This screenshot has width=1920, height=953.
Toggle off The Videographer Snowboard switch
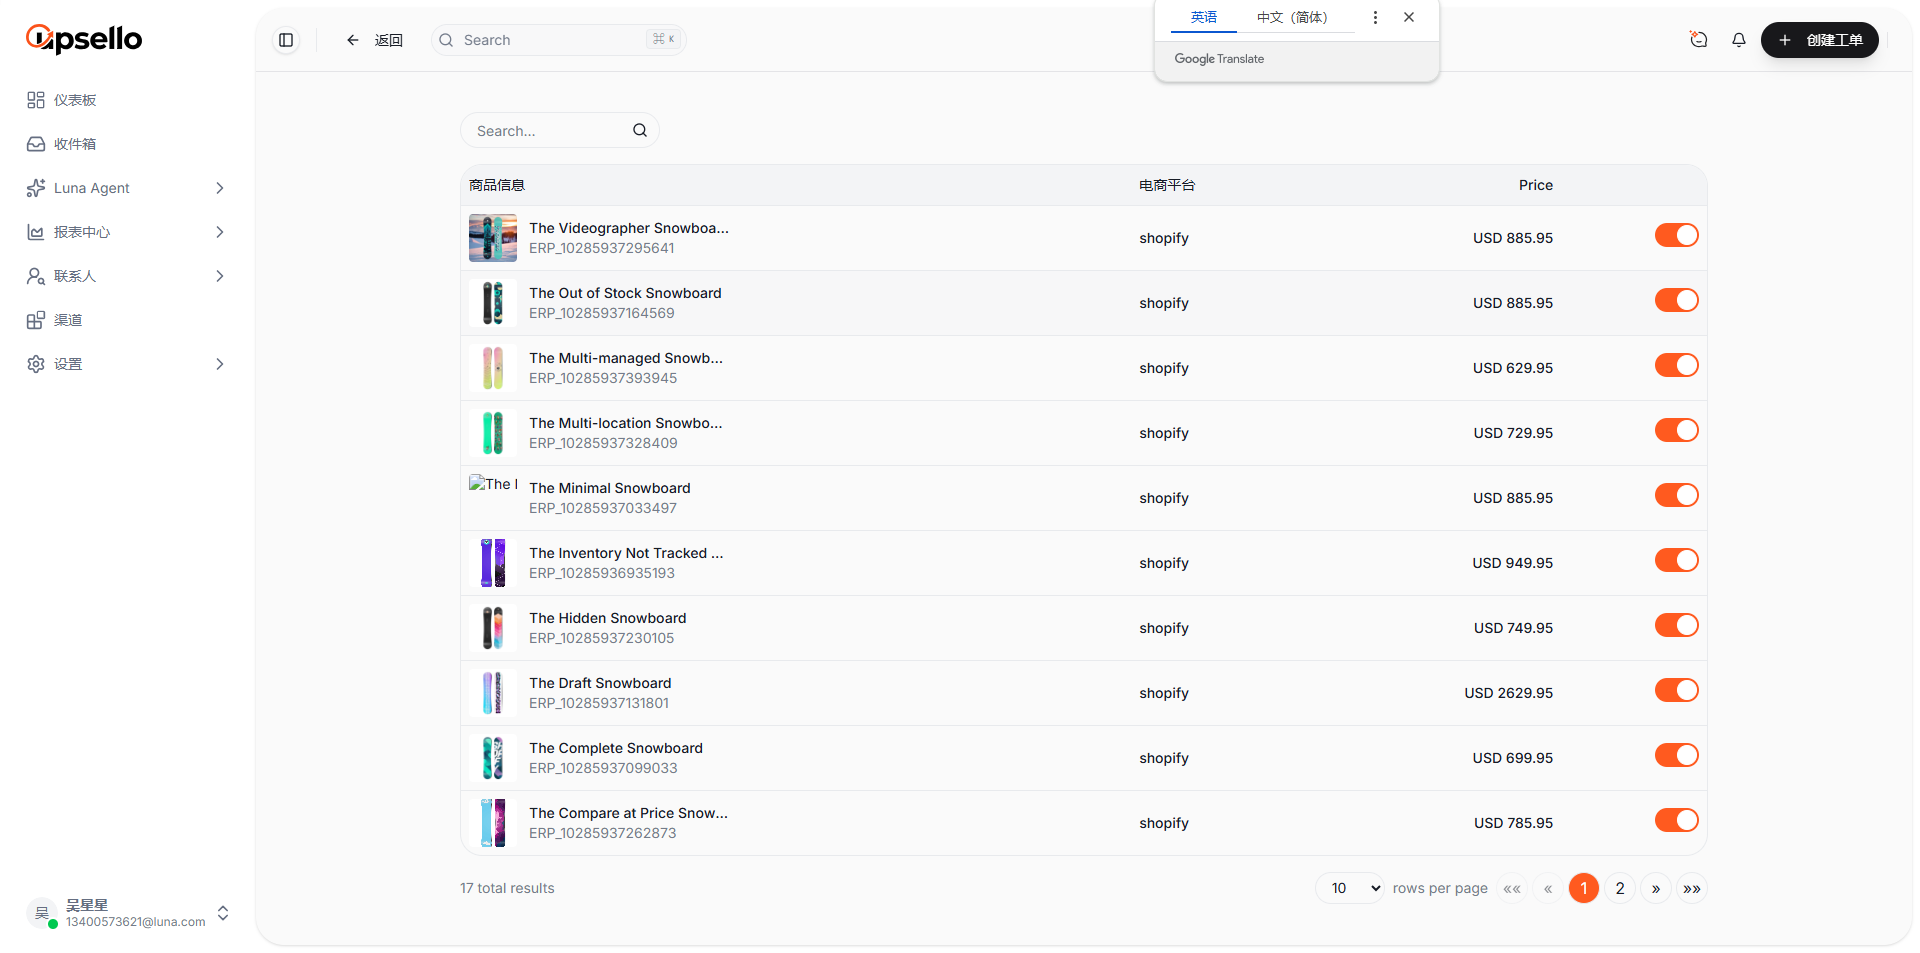[x=1677, y=235]
